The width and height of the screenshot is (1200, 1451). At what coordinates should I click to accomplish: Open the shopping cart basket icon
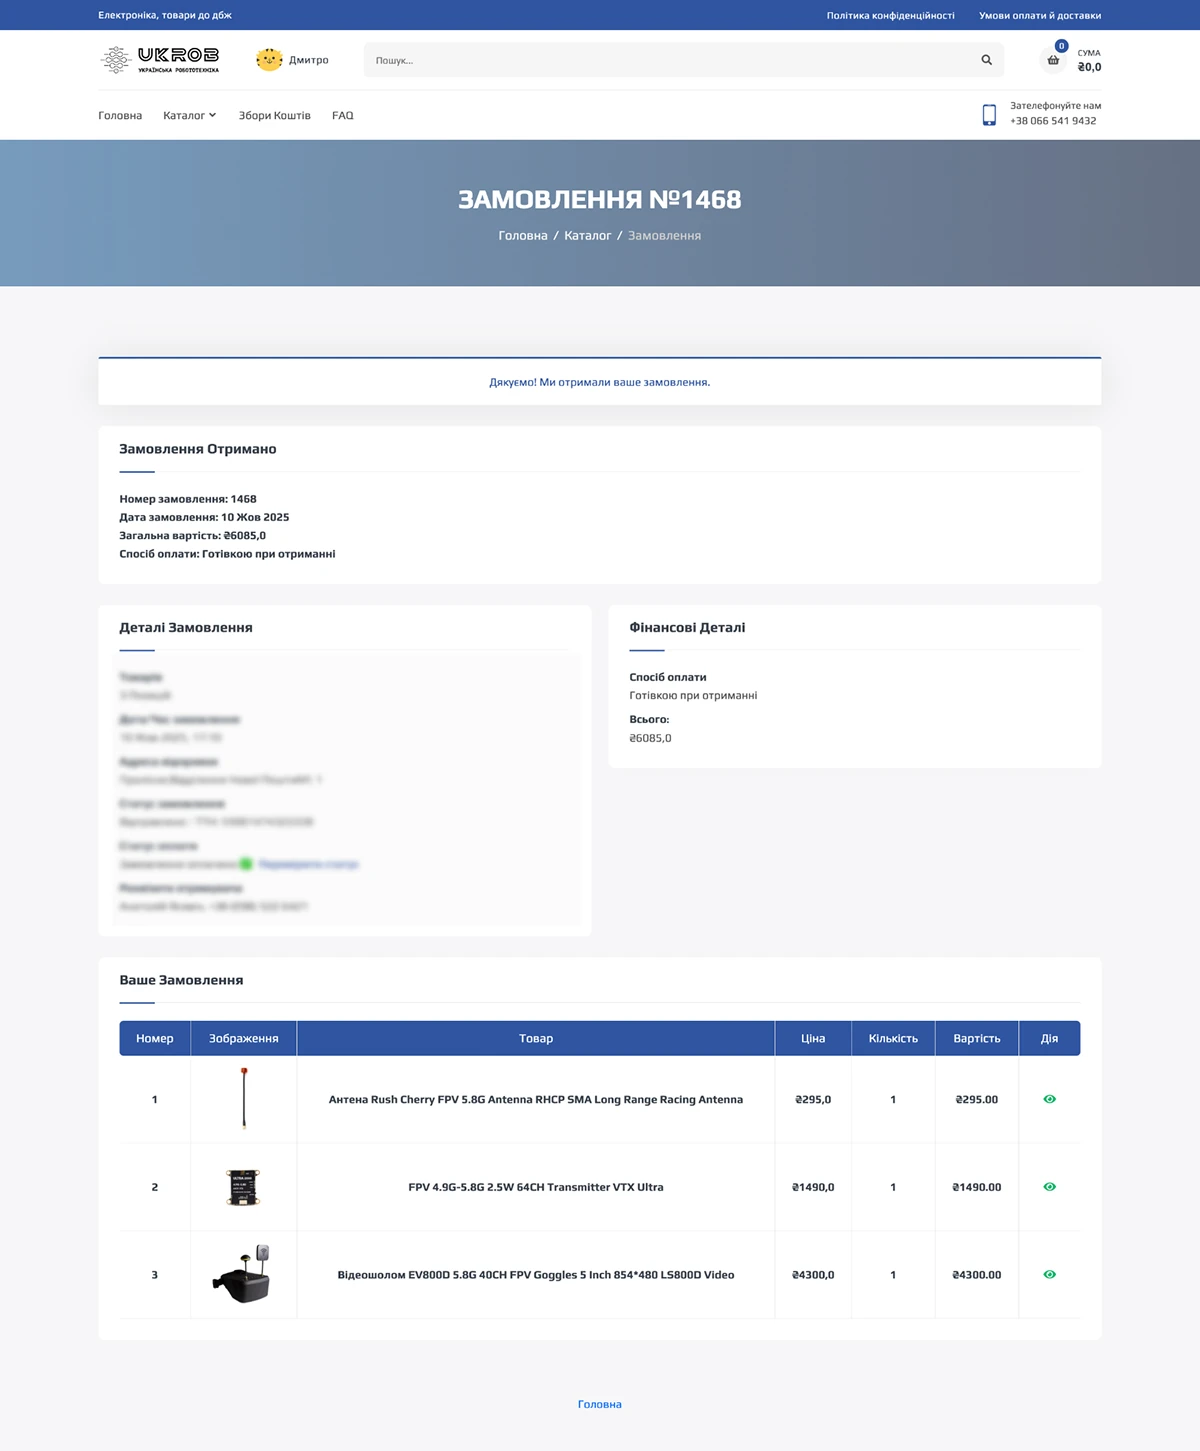[1053, 60]
